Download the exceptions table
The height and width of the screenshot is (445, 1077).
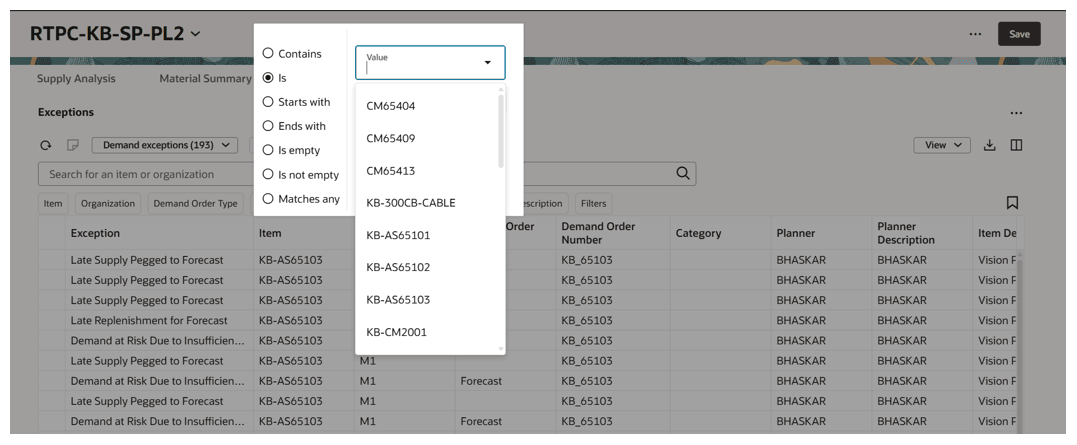coord(989,145)
